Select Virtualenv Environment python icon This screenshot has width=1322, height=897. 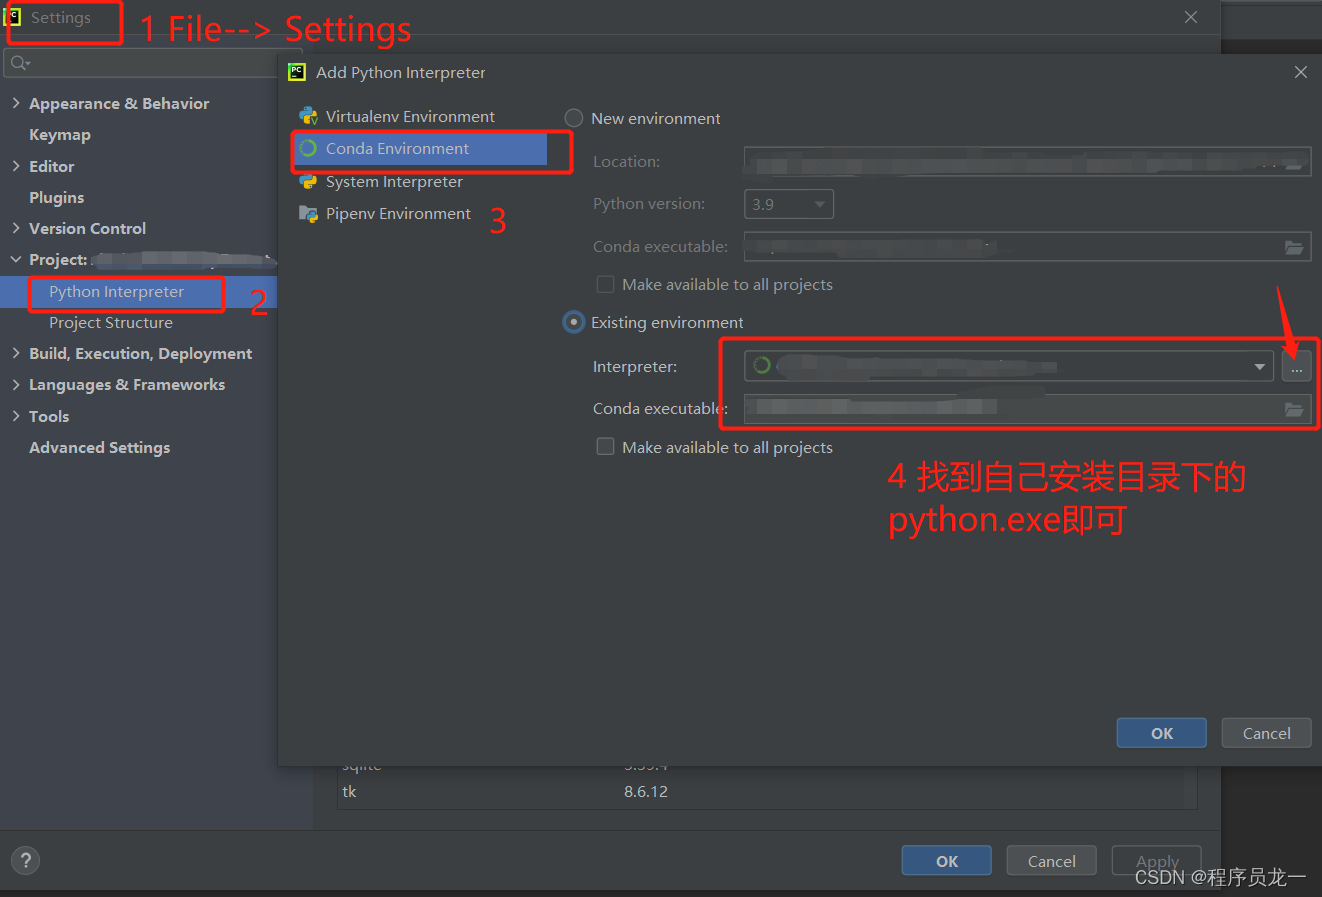308,116
